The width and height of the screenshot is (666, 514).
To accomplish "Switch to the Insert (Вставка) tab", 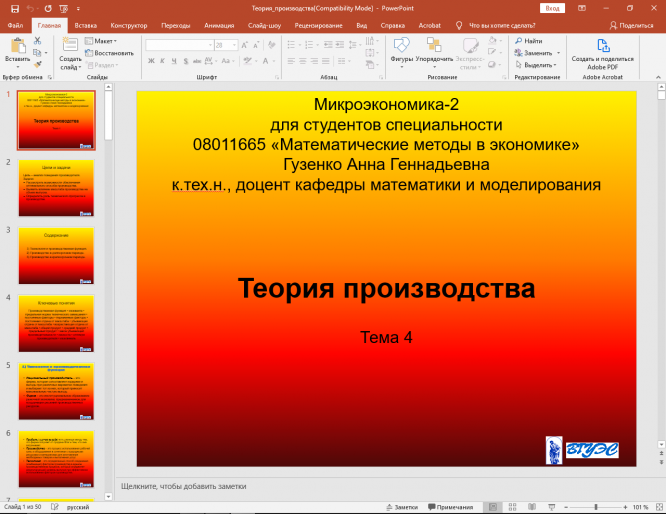I will coord(86,24).
